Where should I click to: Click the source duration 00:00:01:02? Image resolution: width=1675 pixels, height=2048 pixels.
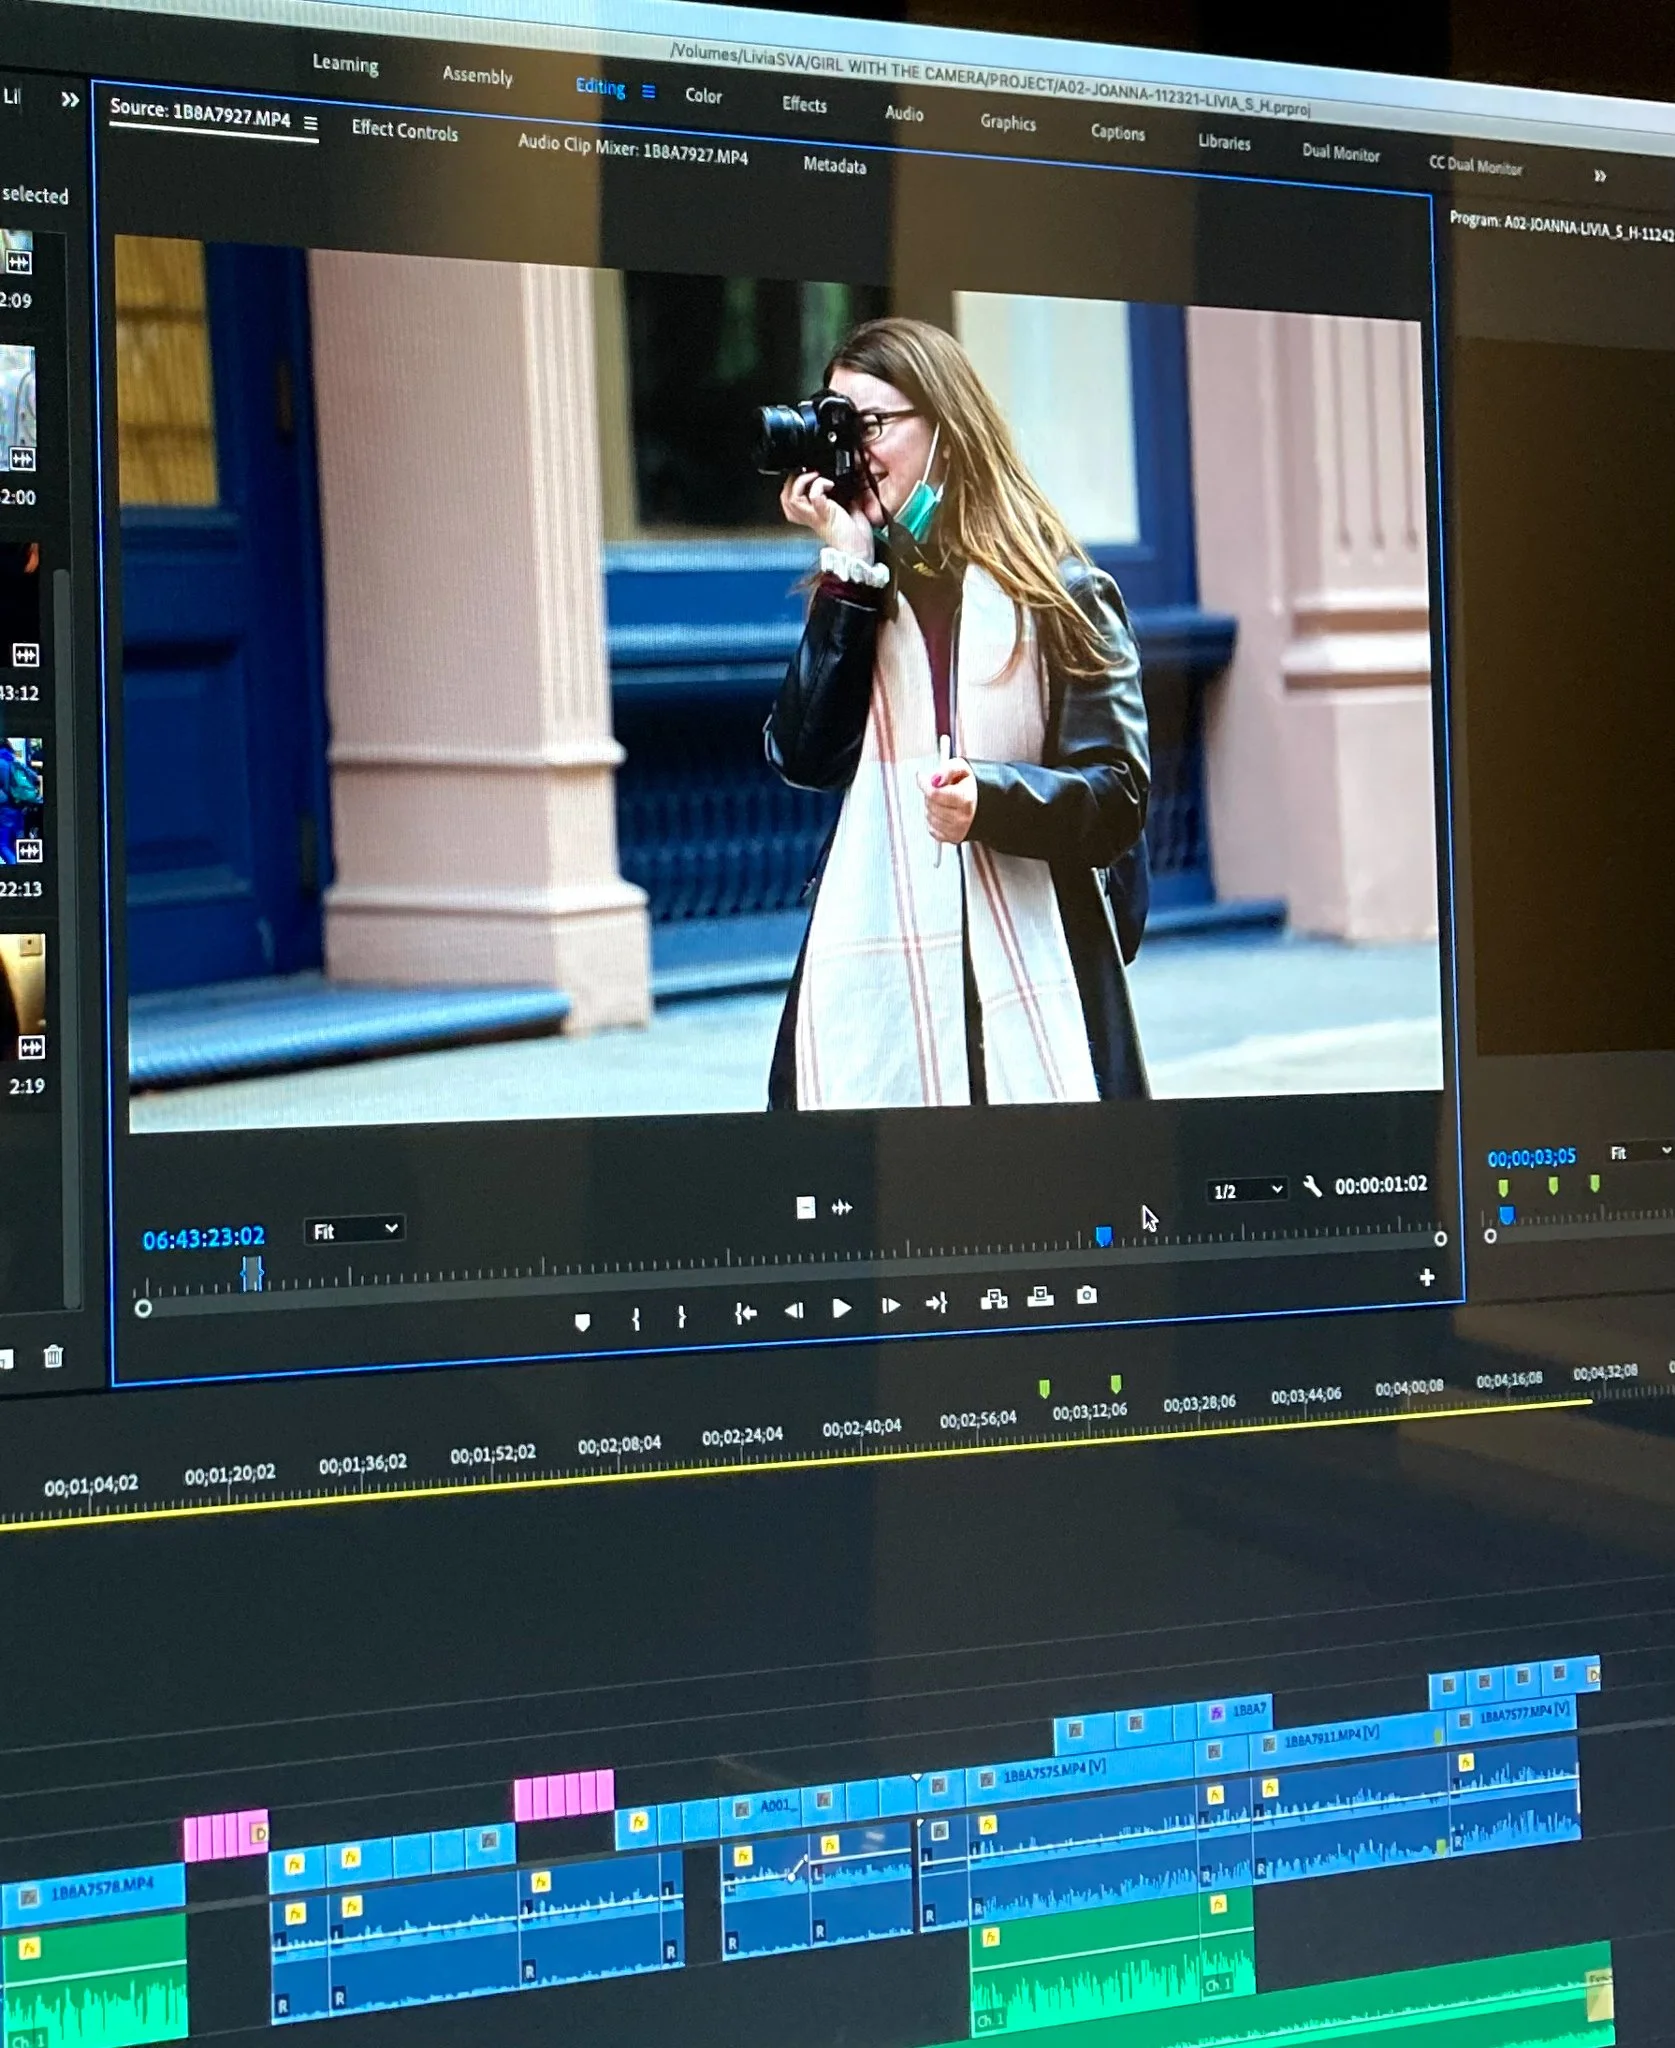pos(1381,1185)
